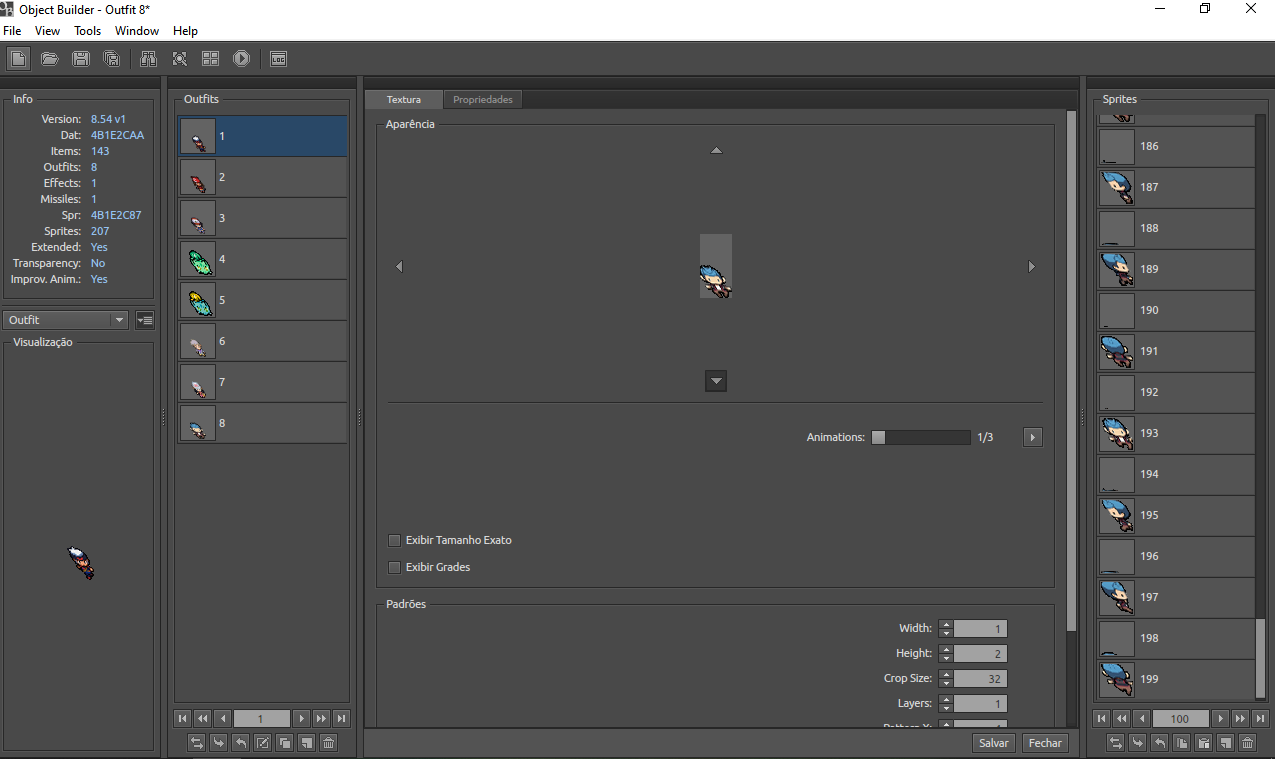1275x759 pixels.
Task: Open the Log window icon
Action: coord(278,59)
